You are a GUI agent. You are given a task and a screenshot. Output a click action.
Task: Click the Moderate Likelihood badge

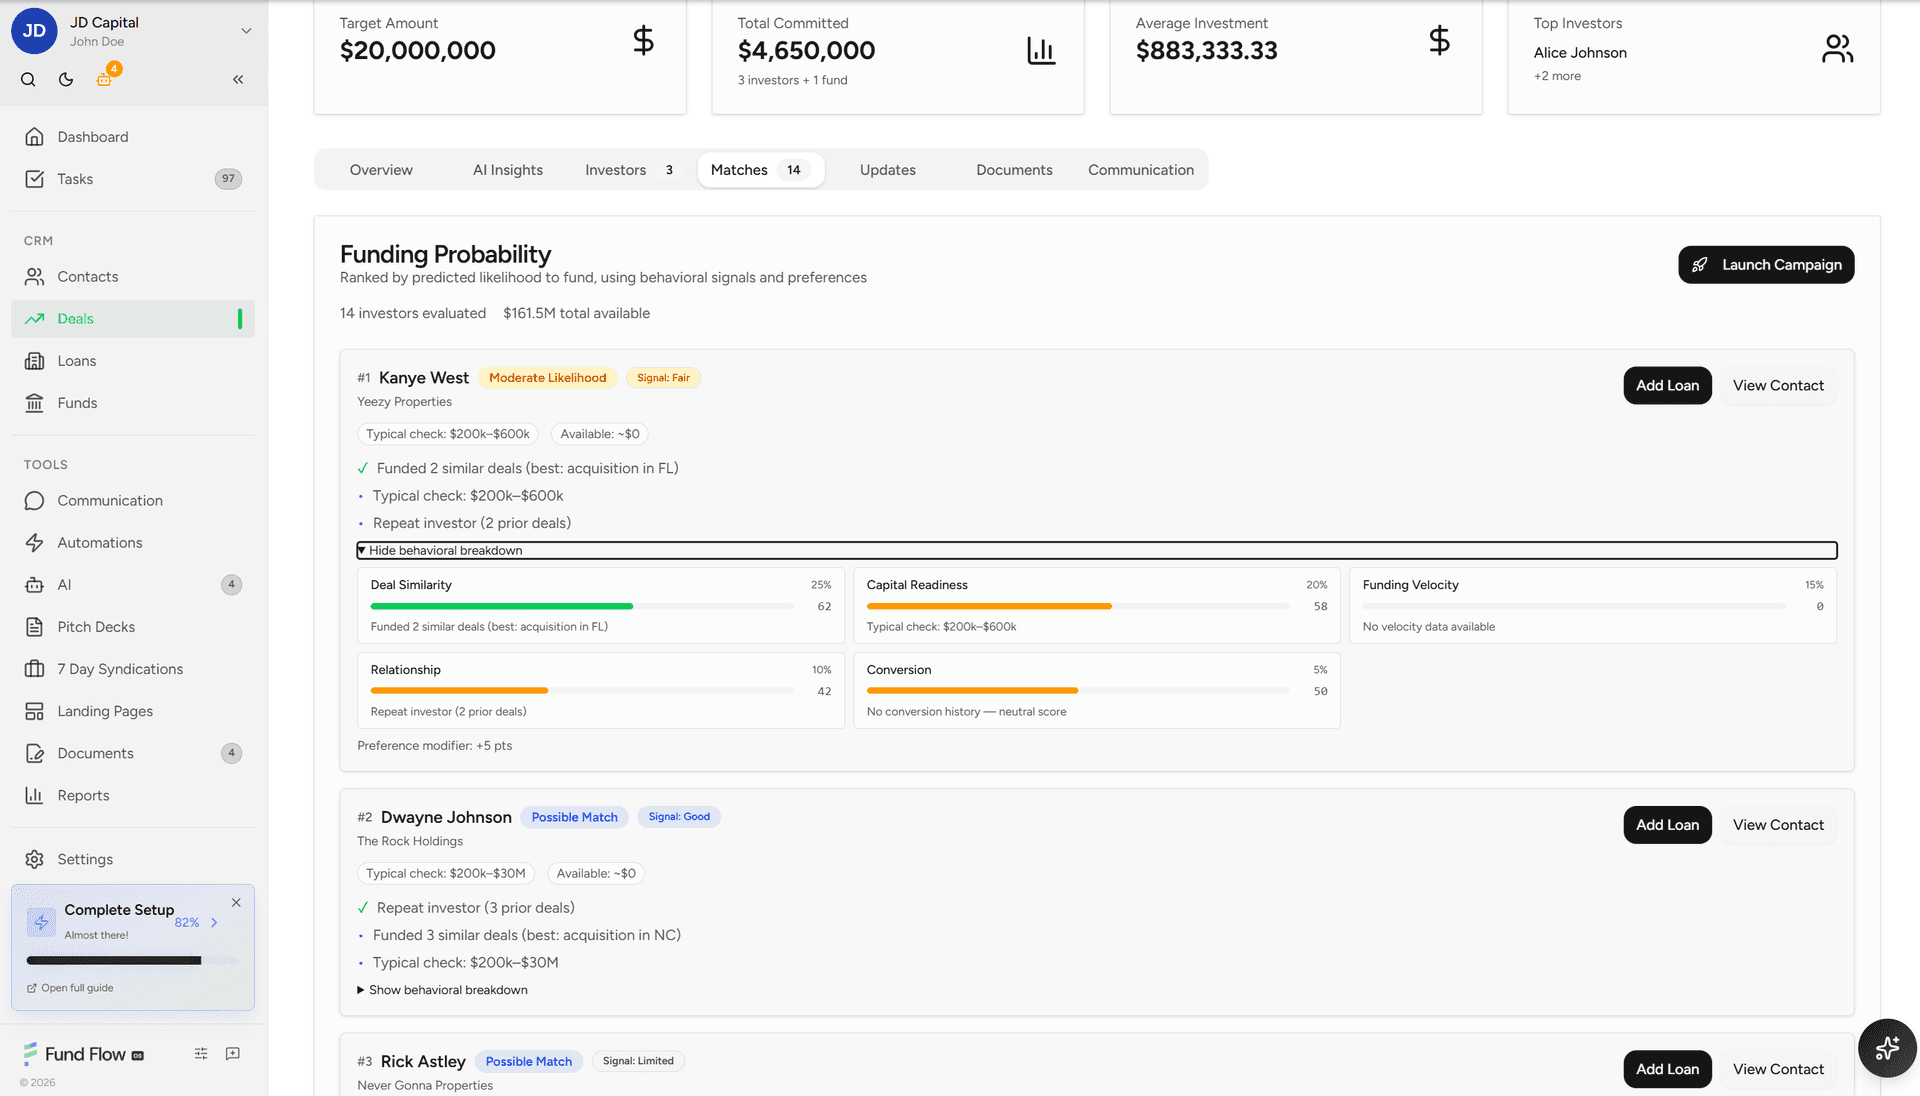(x=547, y=378)
